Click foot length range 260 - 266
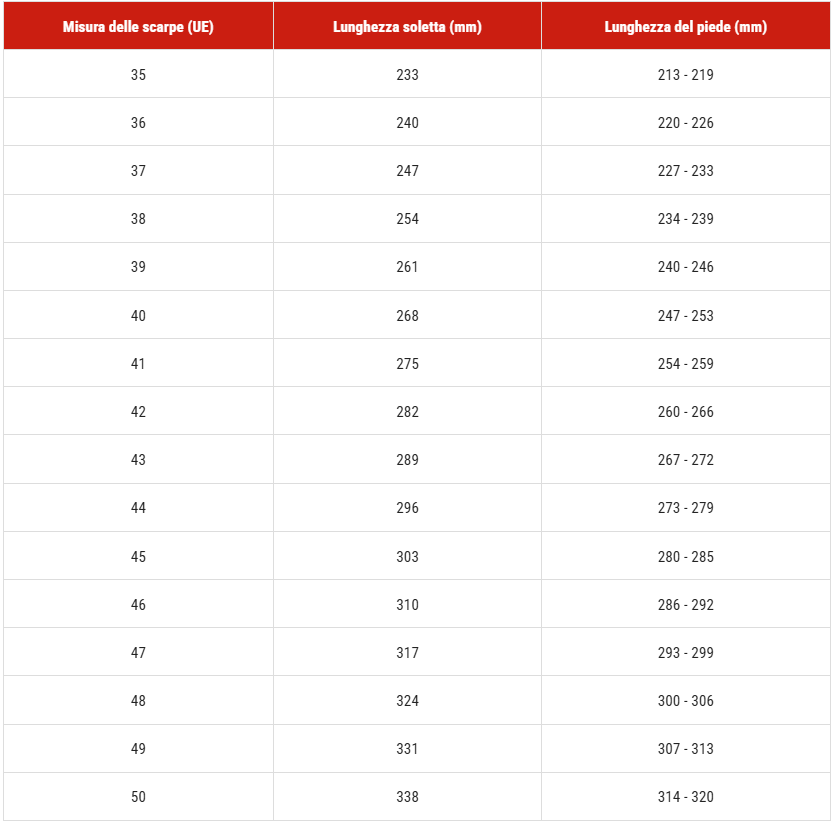 click(x=686, y=412)
